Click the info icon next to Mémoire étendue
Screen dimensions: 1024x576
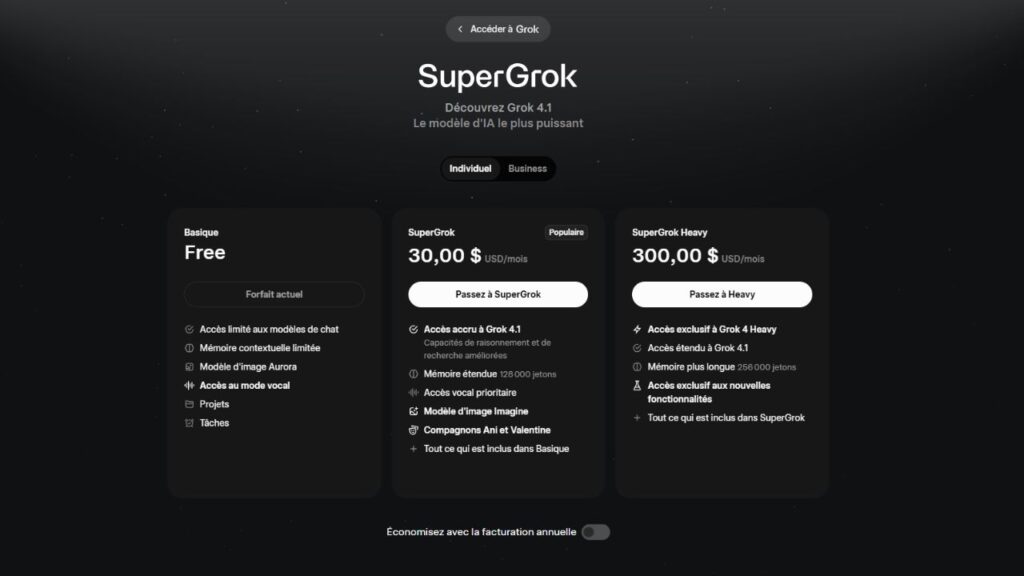pos(413,372)
